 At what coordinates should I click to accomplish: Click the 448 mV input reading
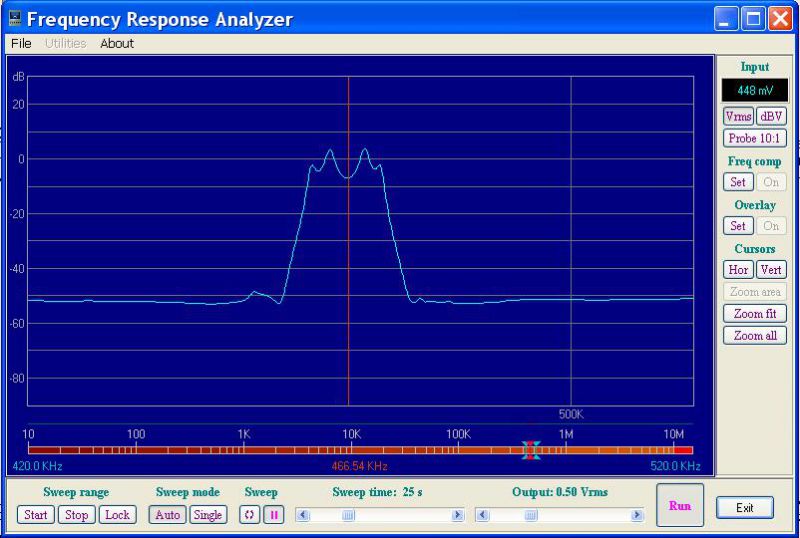point(755,91)
